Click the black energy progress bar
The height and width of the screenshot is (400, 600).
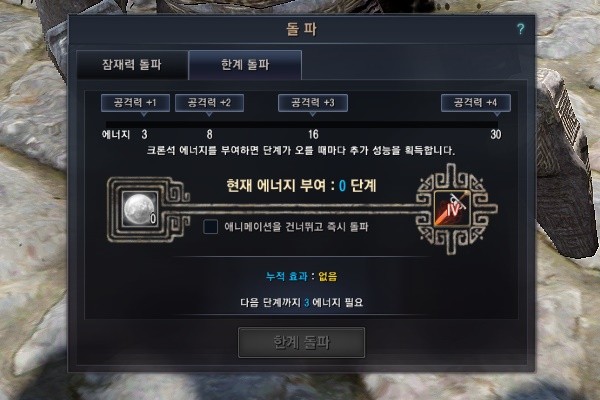point(302,124)
